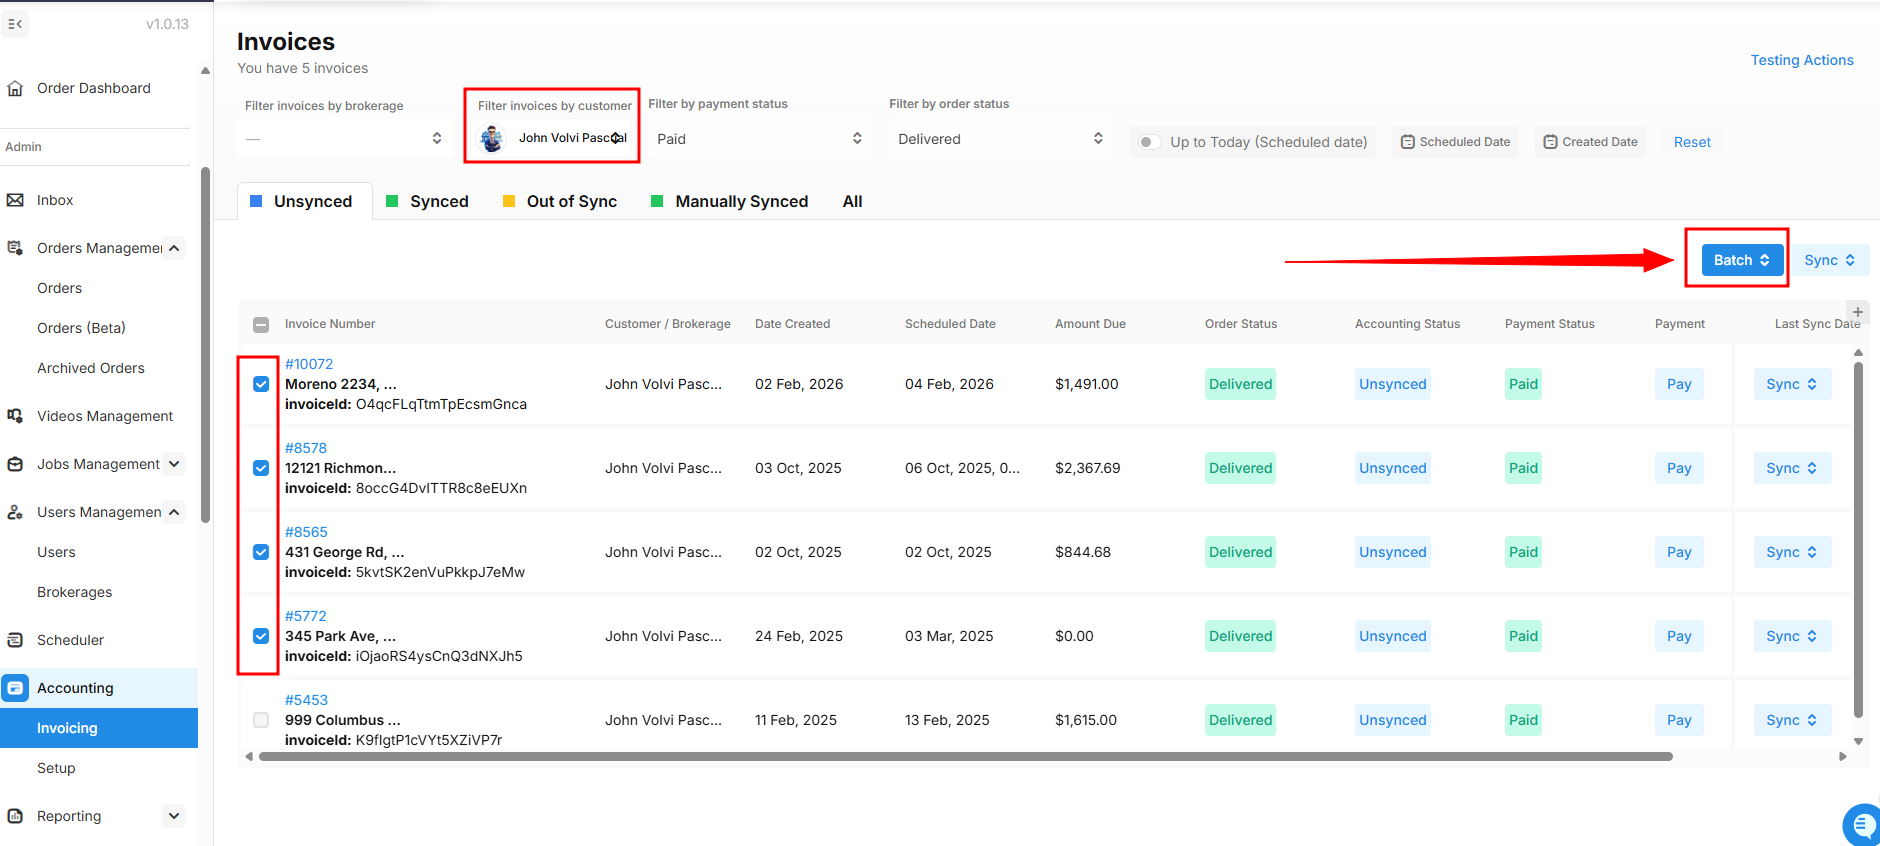Open the Batch dropdown button
1880x846 pixels.
pos(1741,260)
